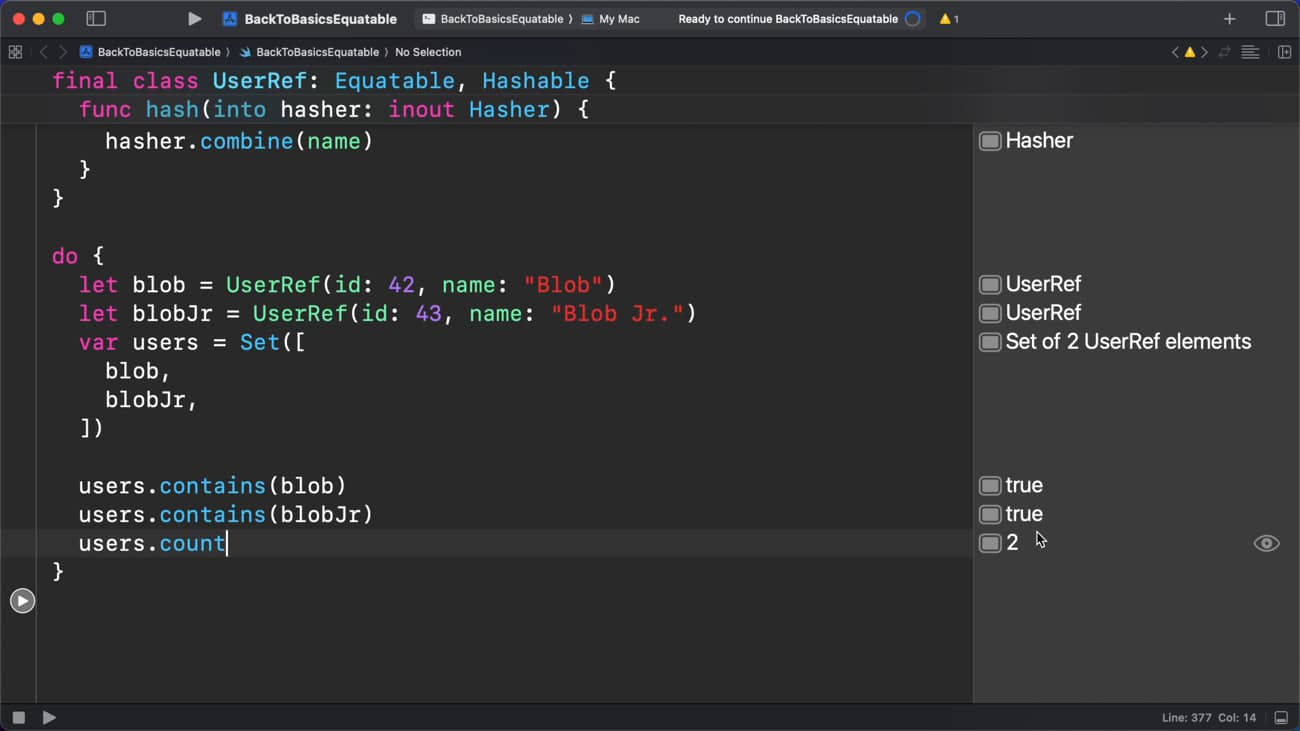Toggle the inspector panel on right
The image size is (1300, 731).
point(1274,19)
